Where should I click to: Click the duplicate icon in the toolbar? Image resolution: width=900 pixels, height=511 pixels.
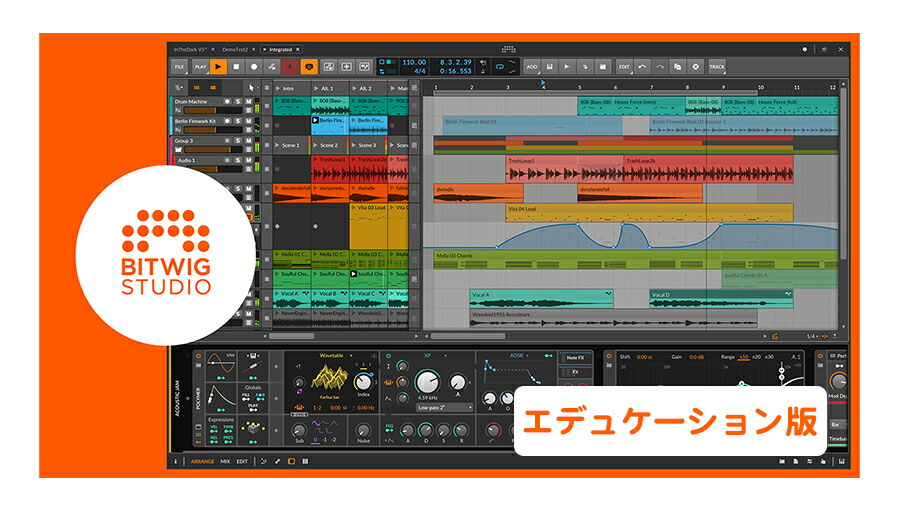pos(678,67)
